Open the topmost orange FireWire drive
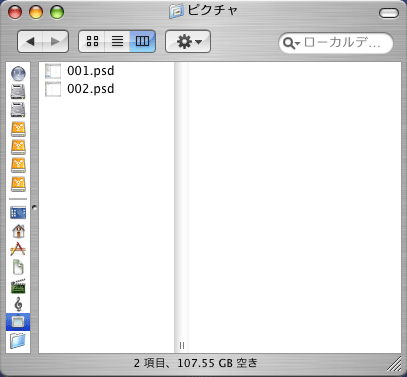This screenshot has width=407, height=377. (18, 129)
